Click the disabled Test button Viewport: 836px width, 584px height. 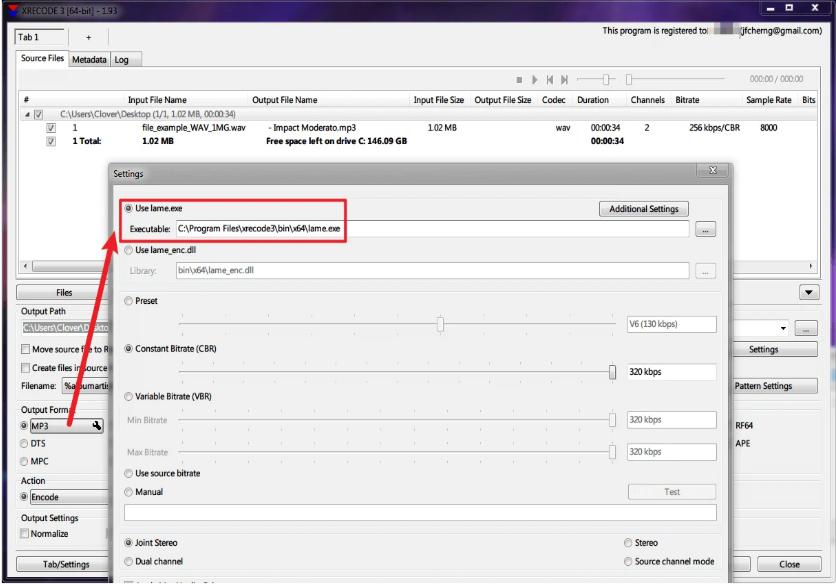pyautogui.click(x=672, y=492)
